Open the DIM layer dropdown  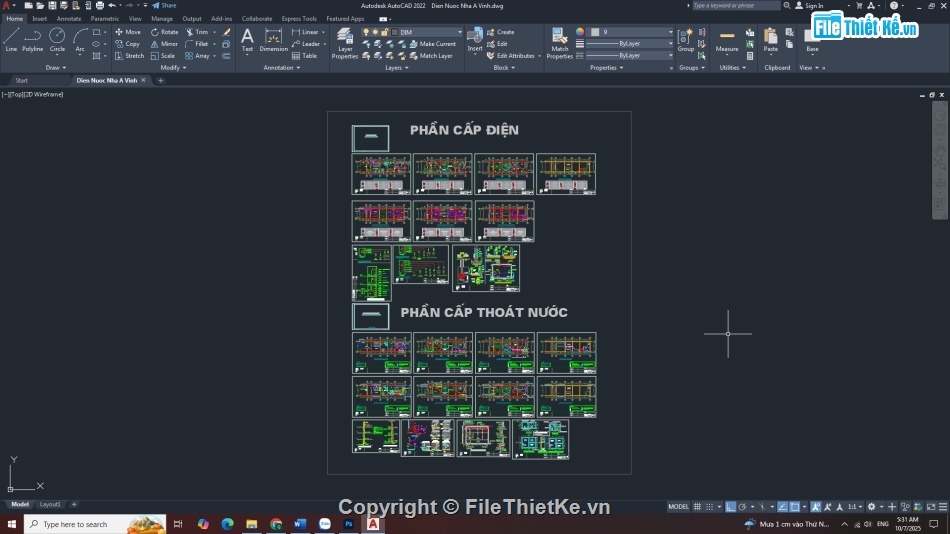point(430,32)
